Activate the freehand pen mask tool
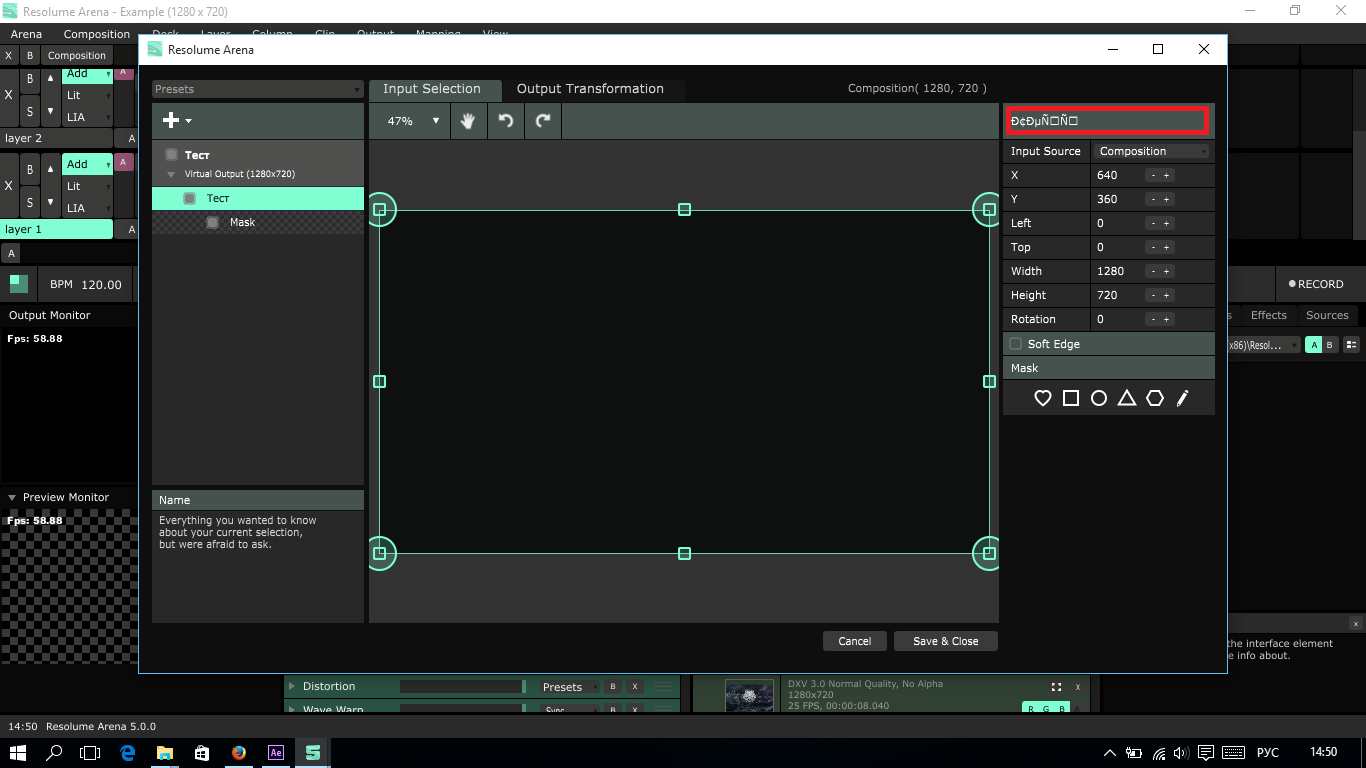Viewport: 1366px width, 768px height. point(1182,398)
